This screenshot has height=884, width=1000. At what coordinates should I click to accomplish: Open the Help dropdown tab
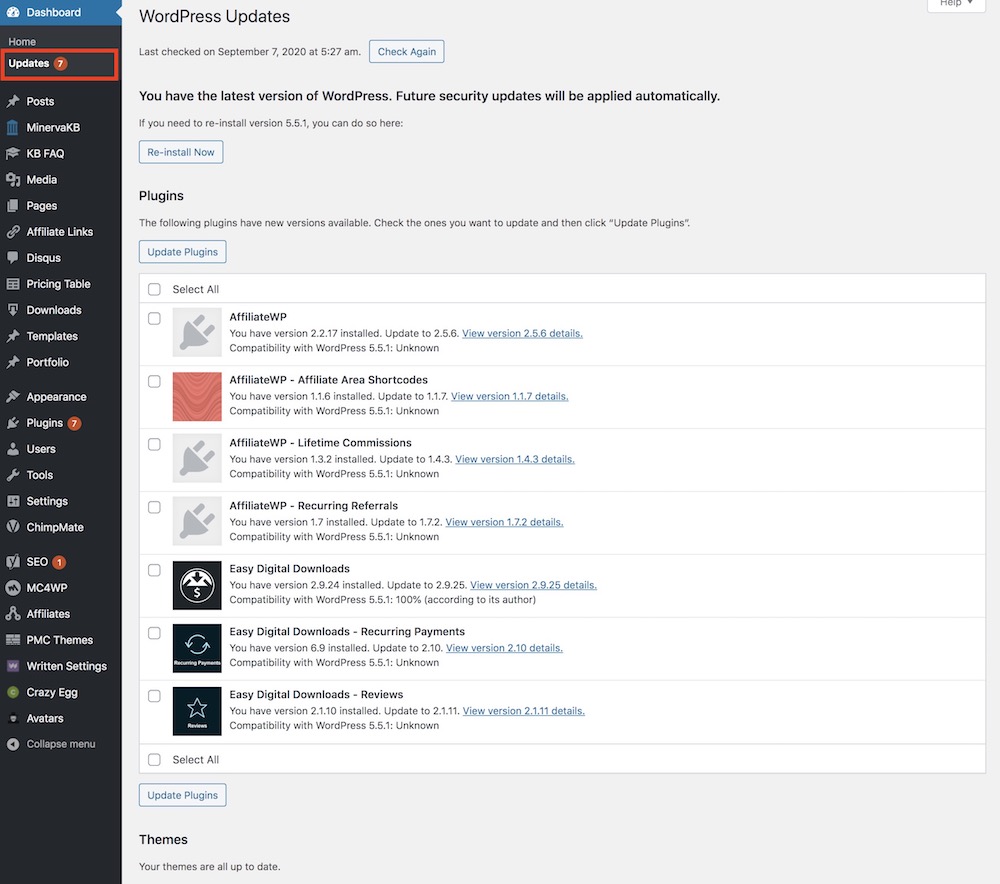coord(956,4)
